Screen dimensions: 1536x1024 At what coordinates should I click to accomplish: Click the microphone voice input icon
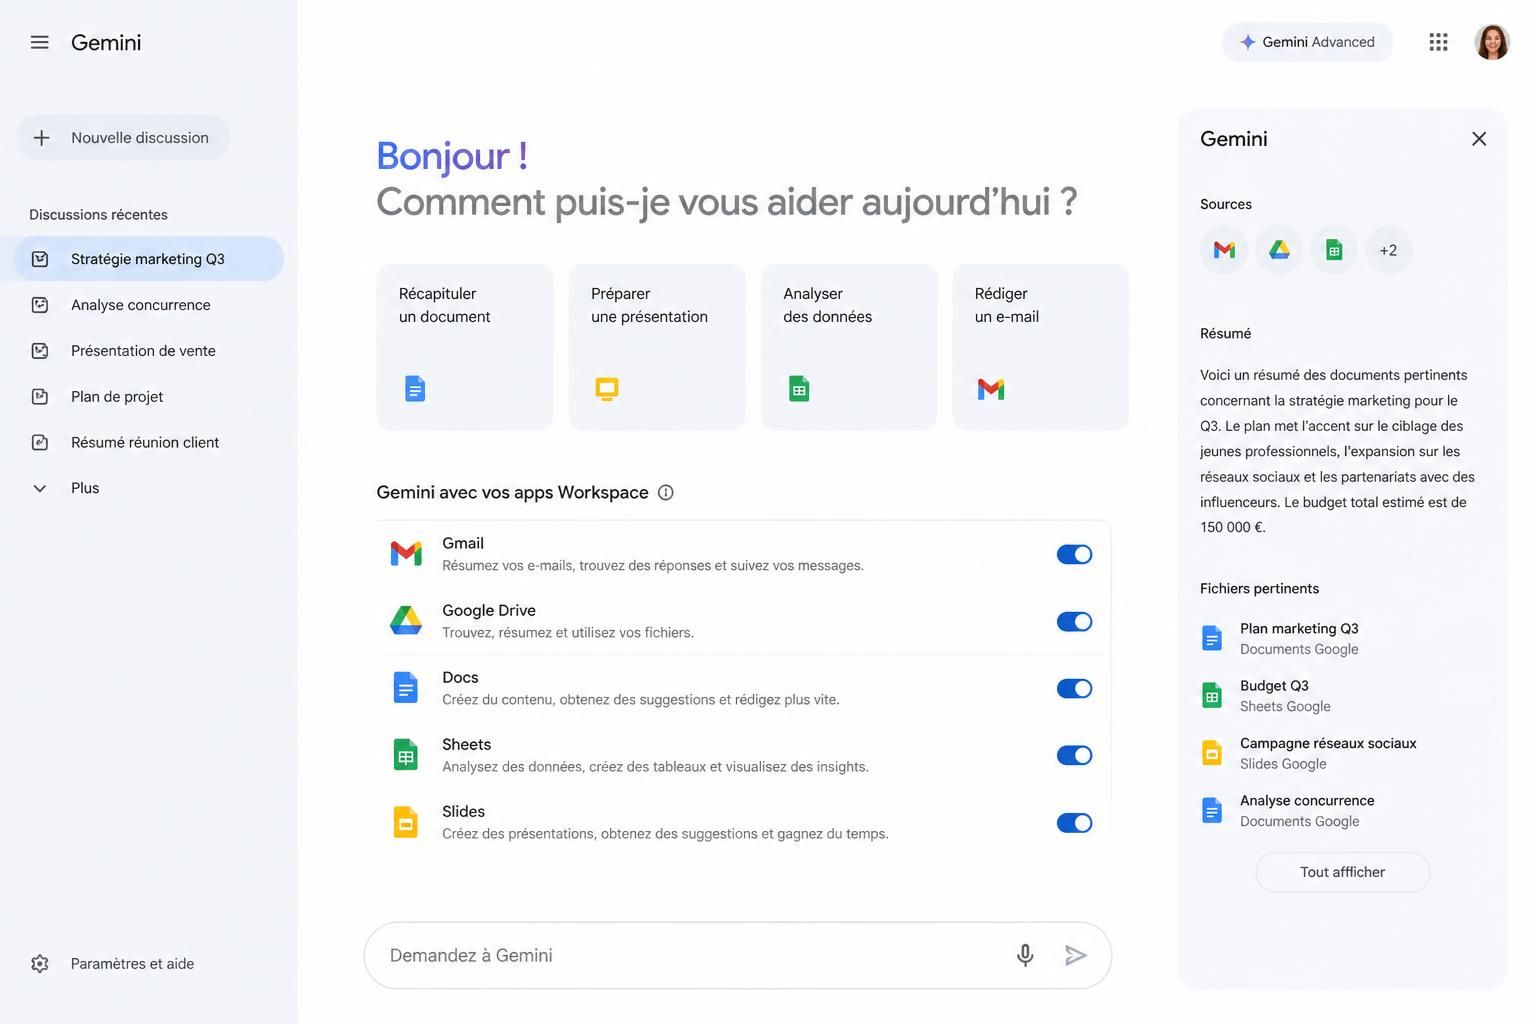1025,955
